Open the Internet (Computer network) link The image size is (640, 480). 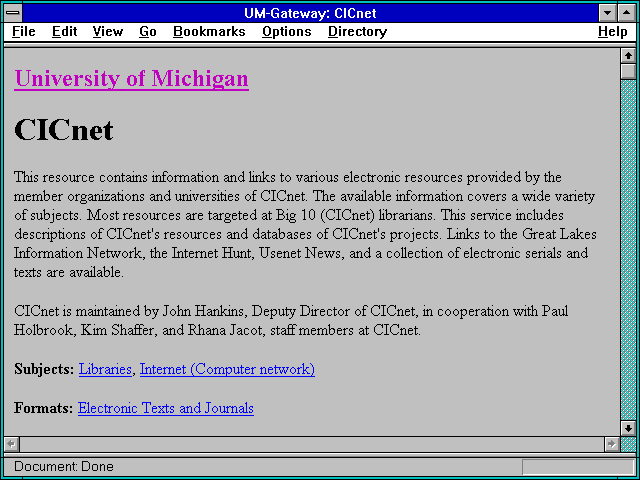pyautogui.click(x=227, y=369)
